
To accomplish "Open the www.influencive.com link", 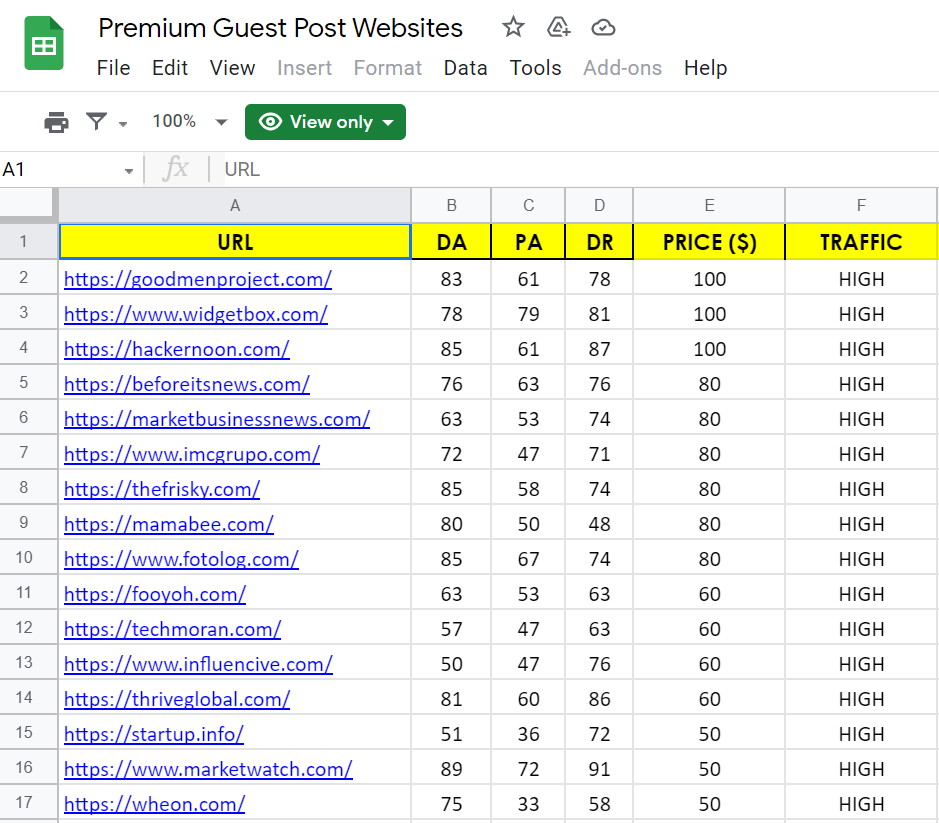I will (x=198, y=664).
